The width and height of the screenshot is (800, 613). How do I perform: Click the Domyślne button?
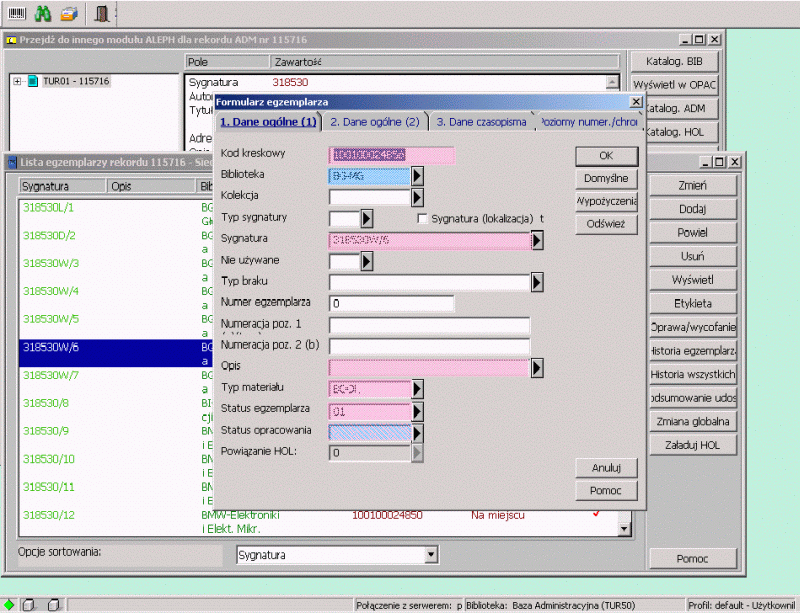(x=606, y=179)
